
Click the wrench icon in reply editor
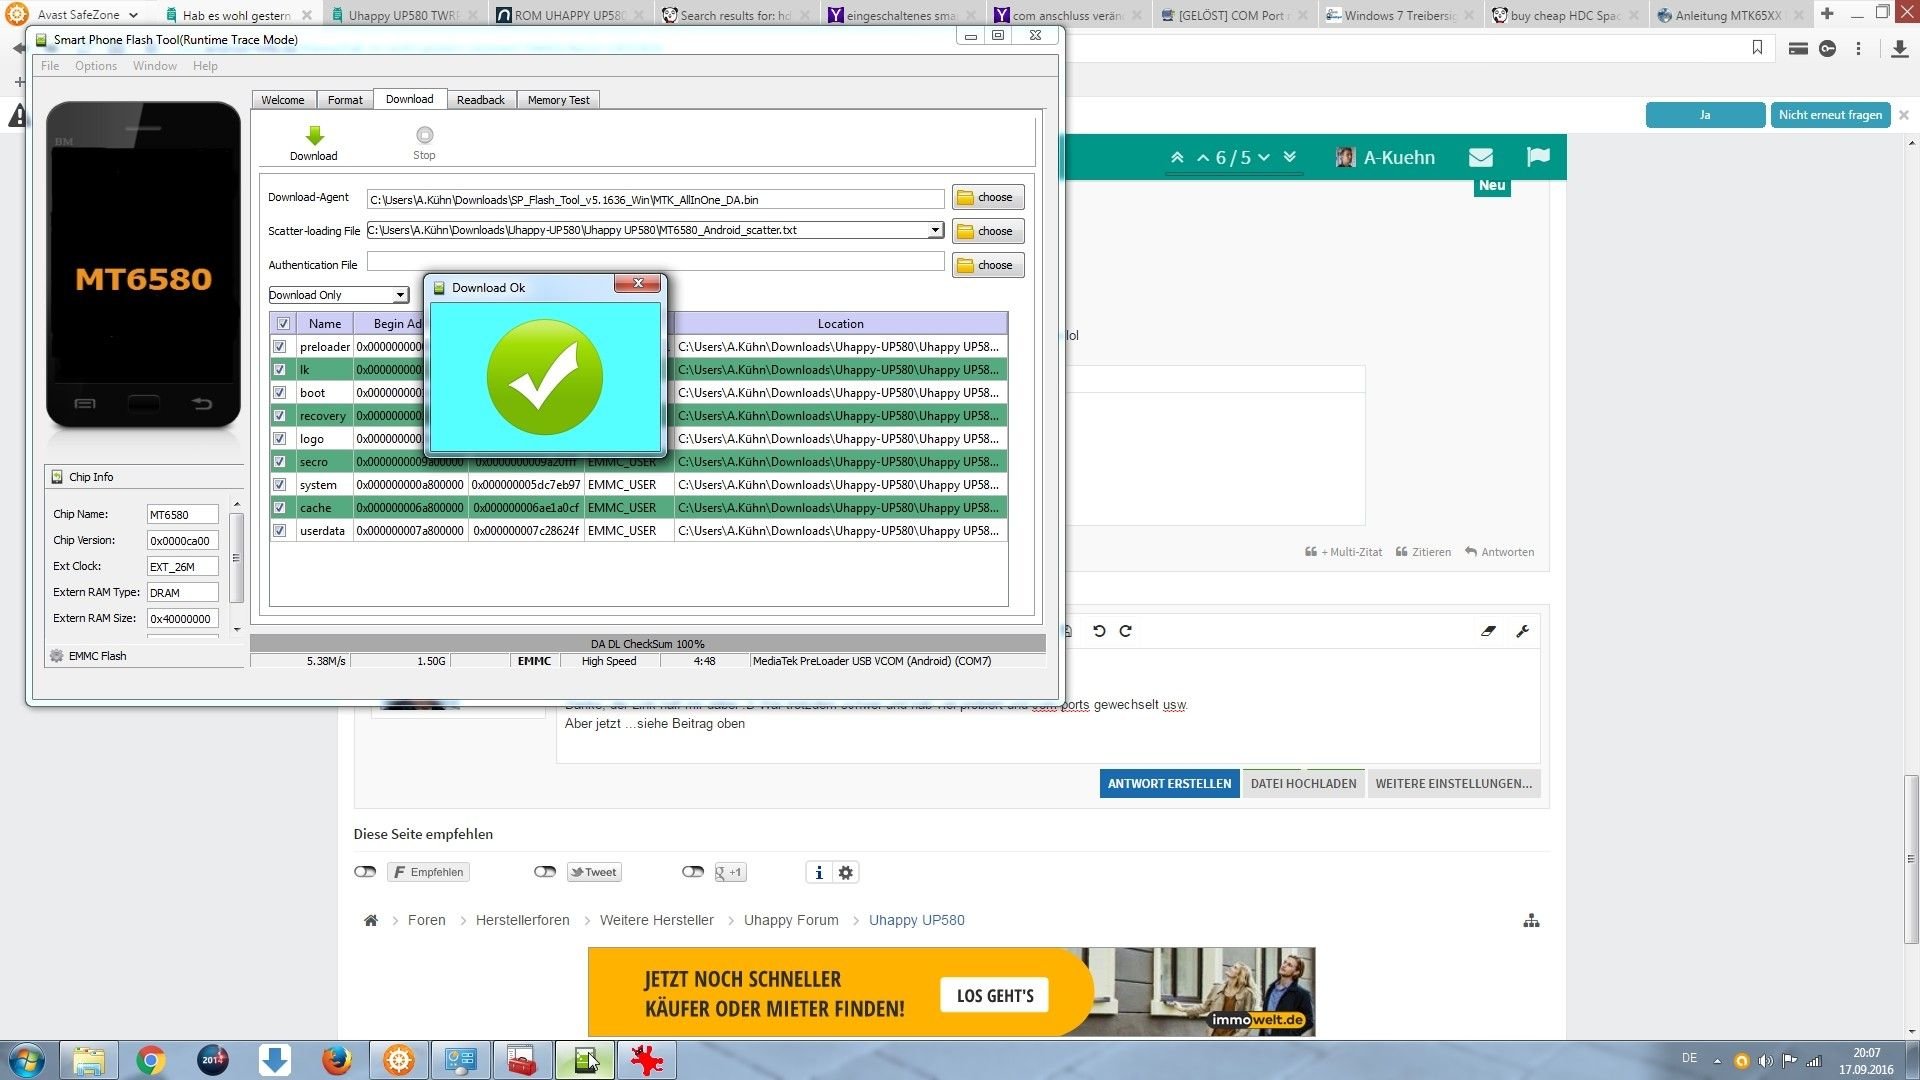click(x=1523, y=631)
